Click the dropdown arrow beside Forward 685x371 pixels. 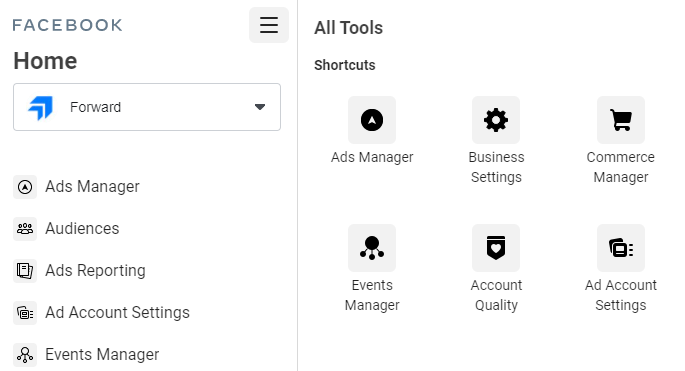(260, 107)
